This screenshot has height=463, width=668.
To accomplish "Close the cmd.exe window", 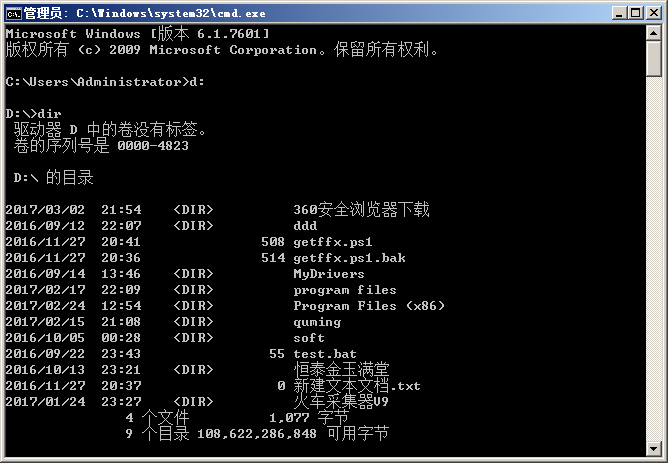I will 652,13.
